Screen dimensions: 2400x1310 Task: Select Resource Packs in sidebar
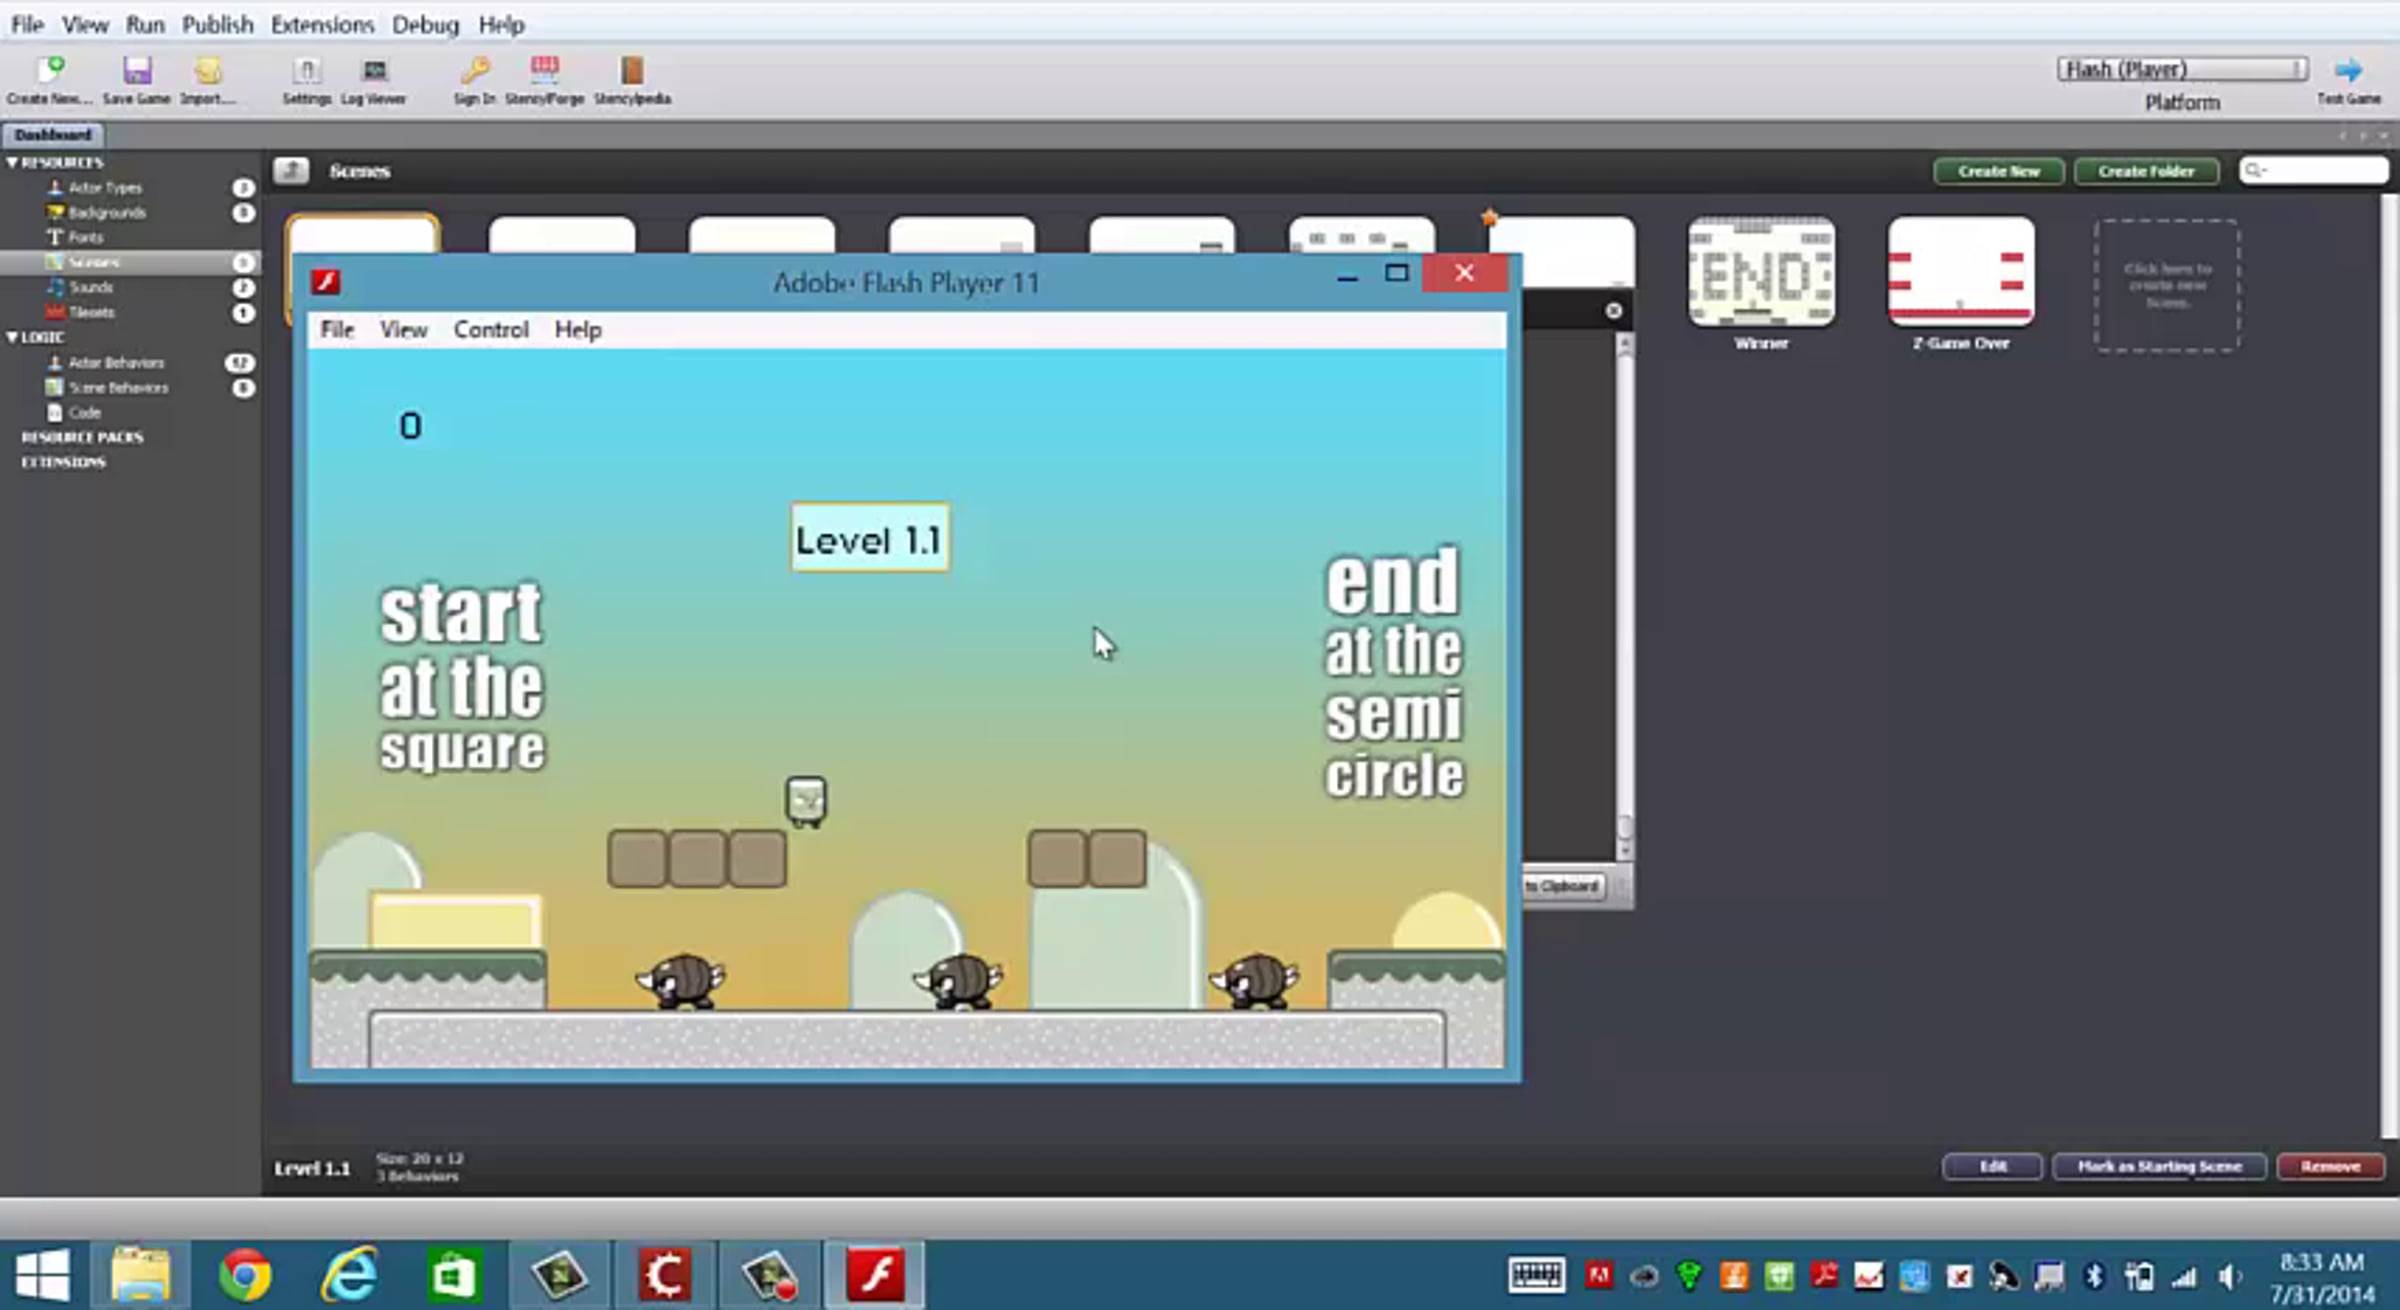click(x=82, y=437)
